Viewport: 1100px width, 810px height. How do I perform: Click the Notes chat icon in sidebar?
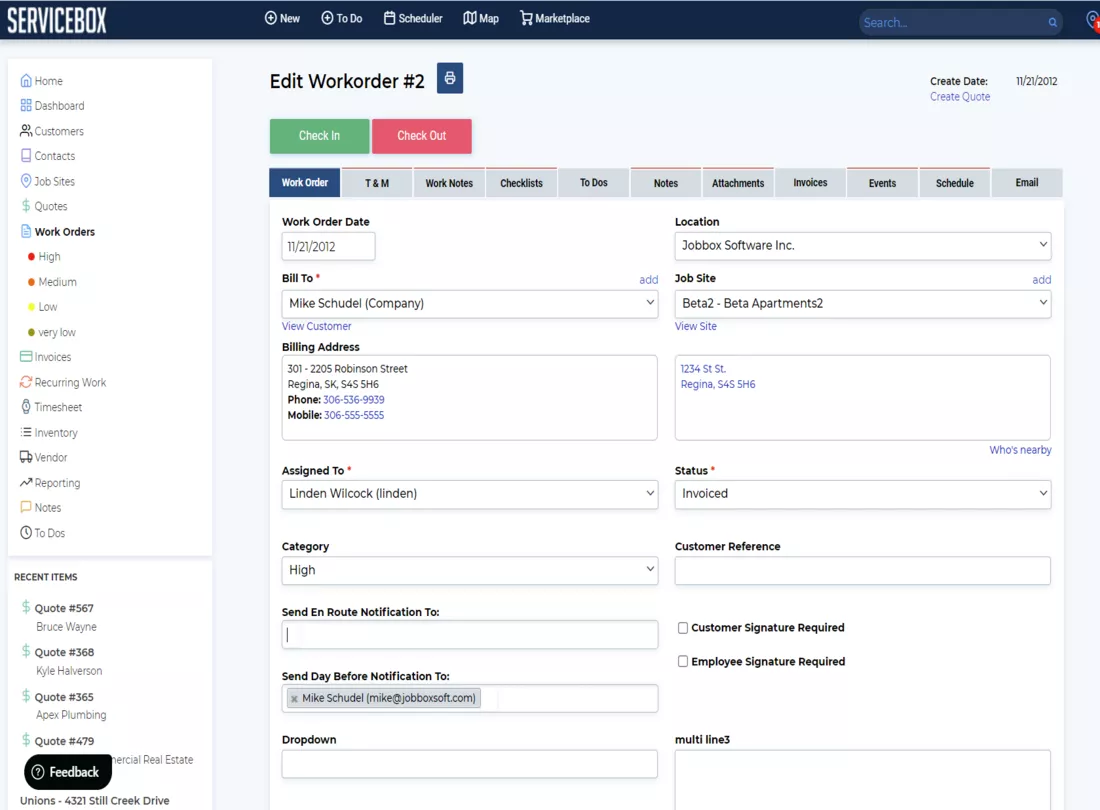[26, 507]
